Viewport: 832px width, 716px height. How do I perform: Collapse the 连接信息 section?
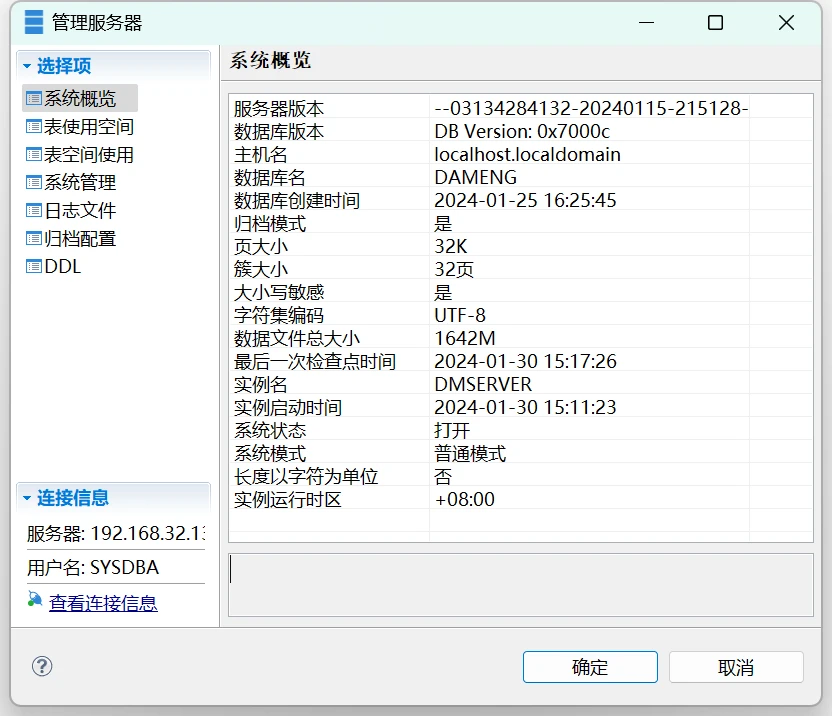tap(26, 498)
